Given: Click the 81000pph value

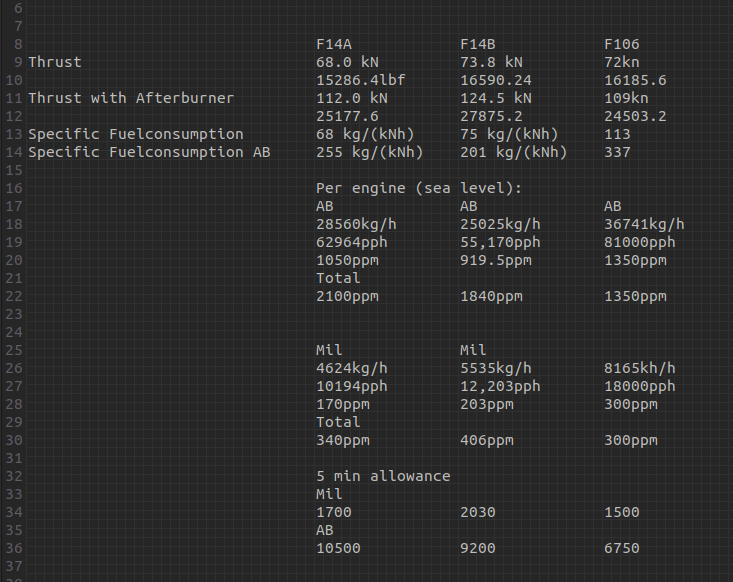Looking at the screenshot, I should coord(640,242).
